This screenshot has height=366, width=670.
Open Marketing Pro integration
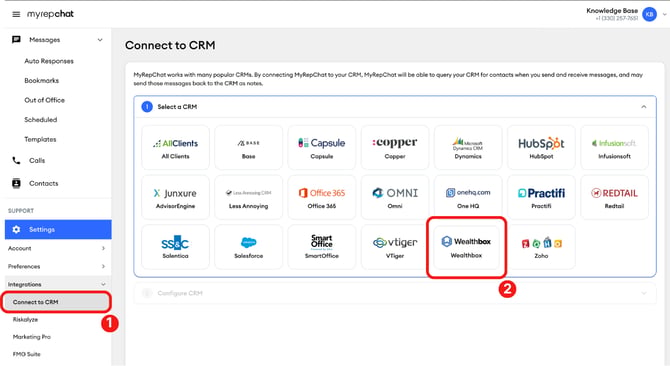(x=32, y=337)
